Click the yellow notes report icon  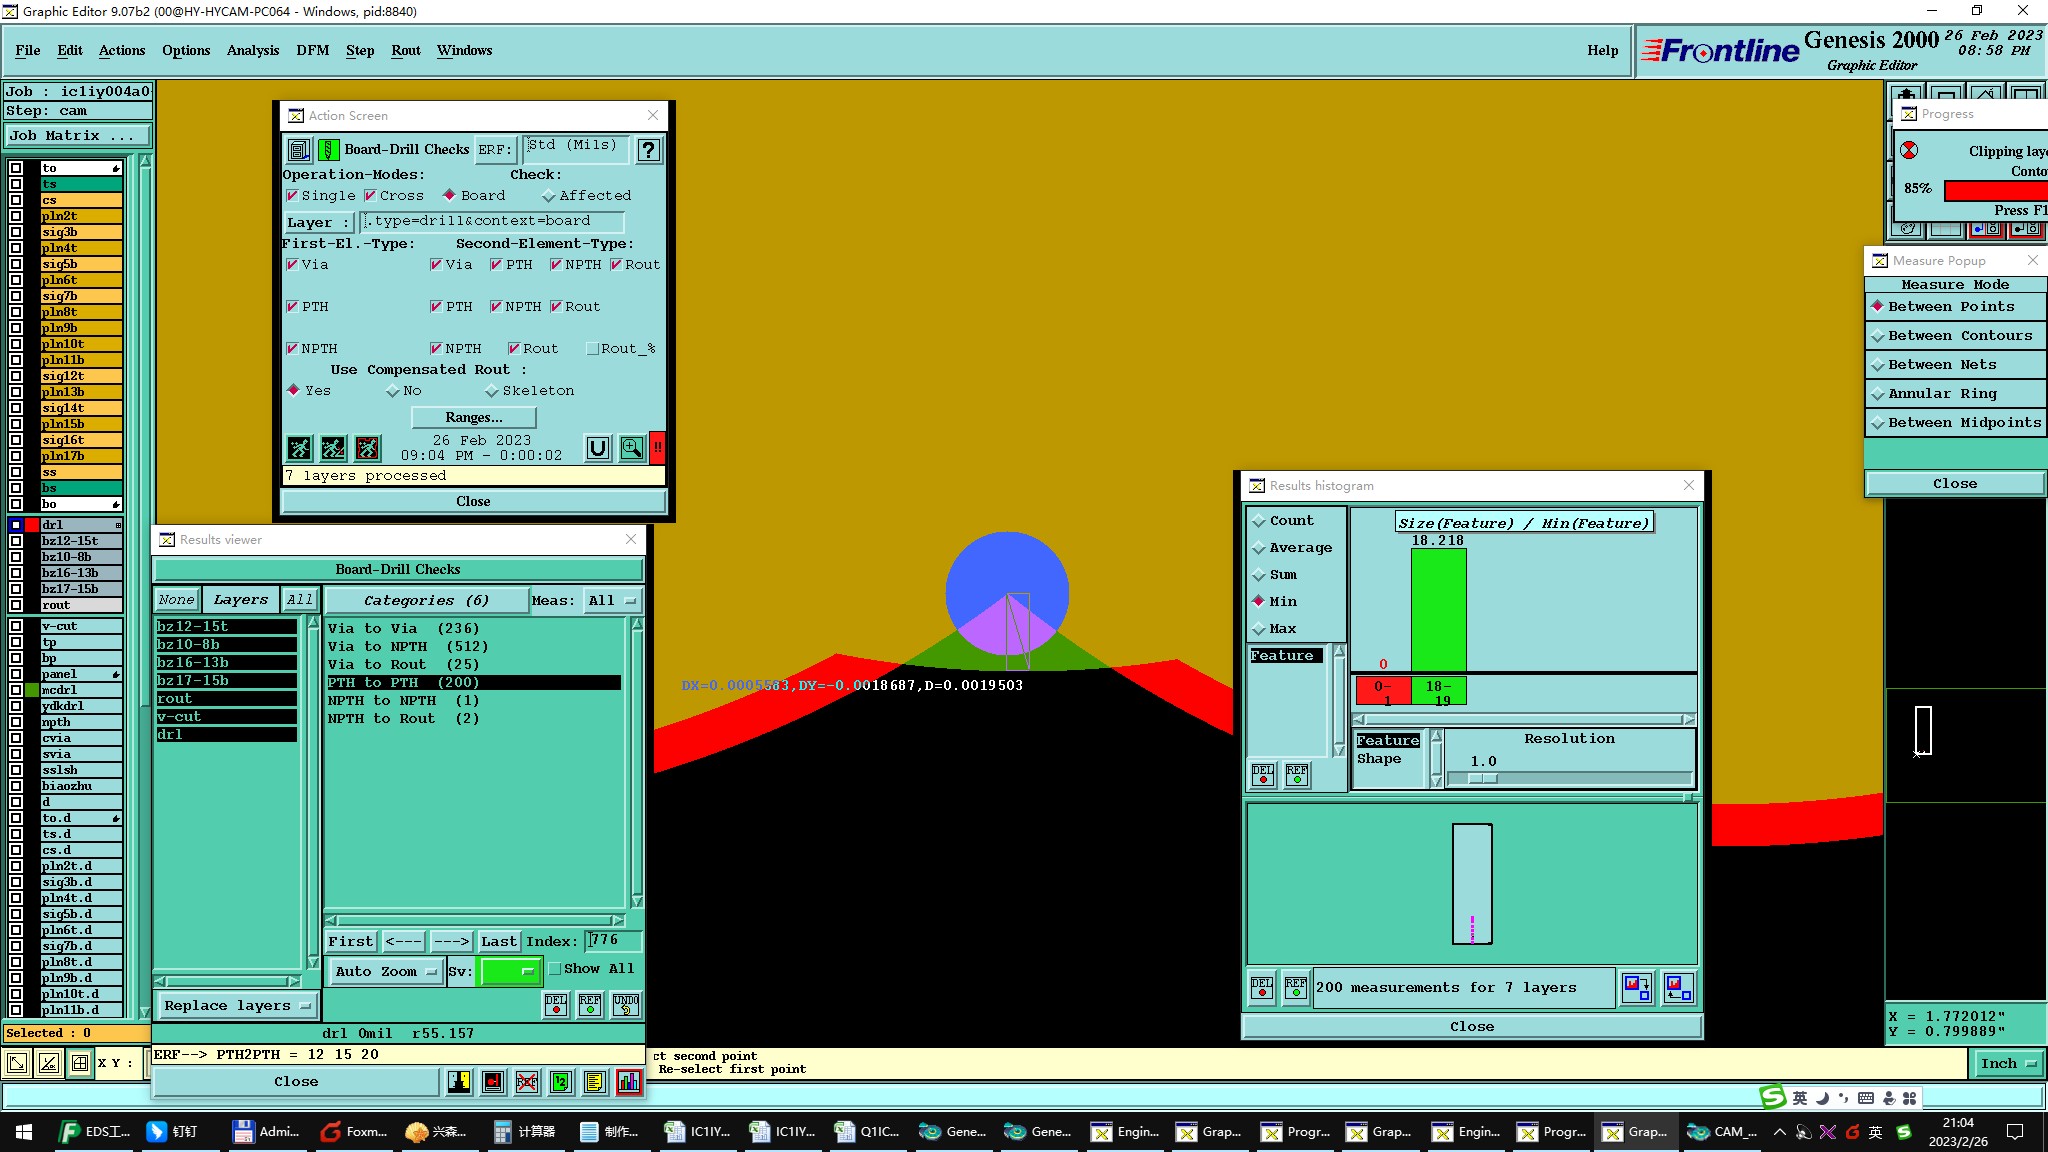point(595,1082)
